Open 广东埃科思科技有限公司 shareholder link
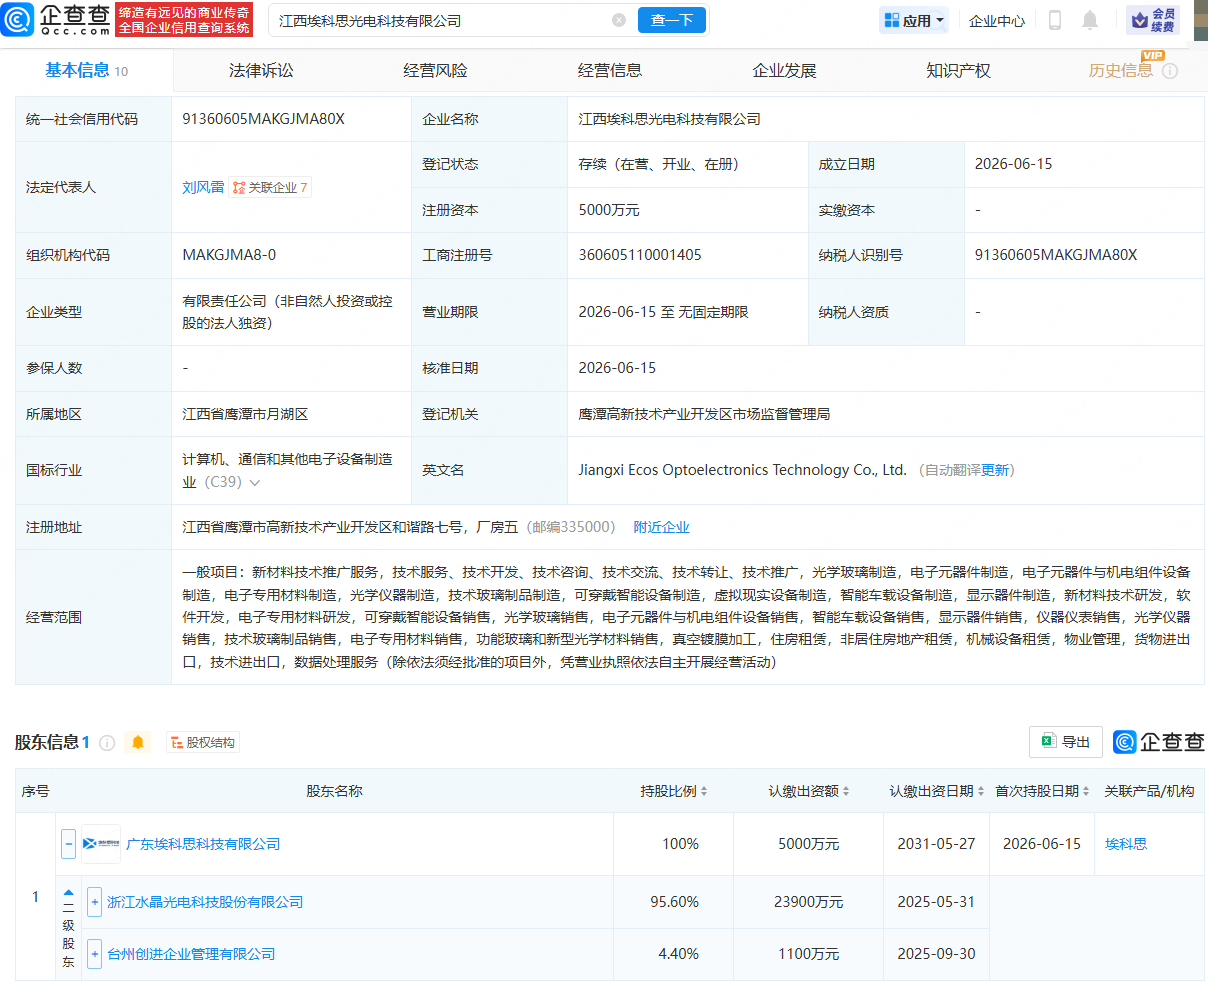 tap(203, 844)
